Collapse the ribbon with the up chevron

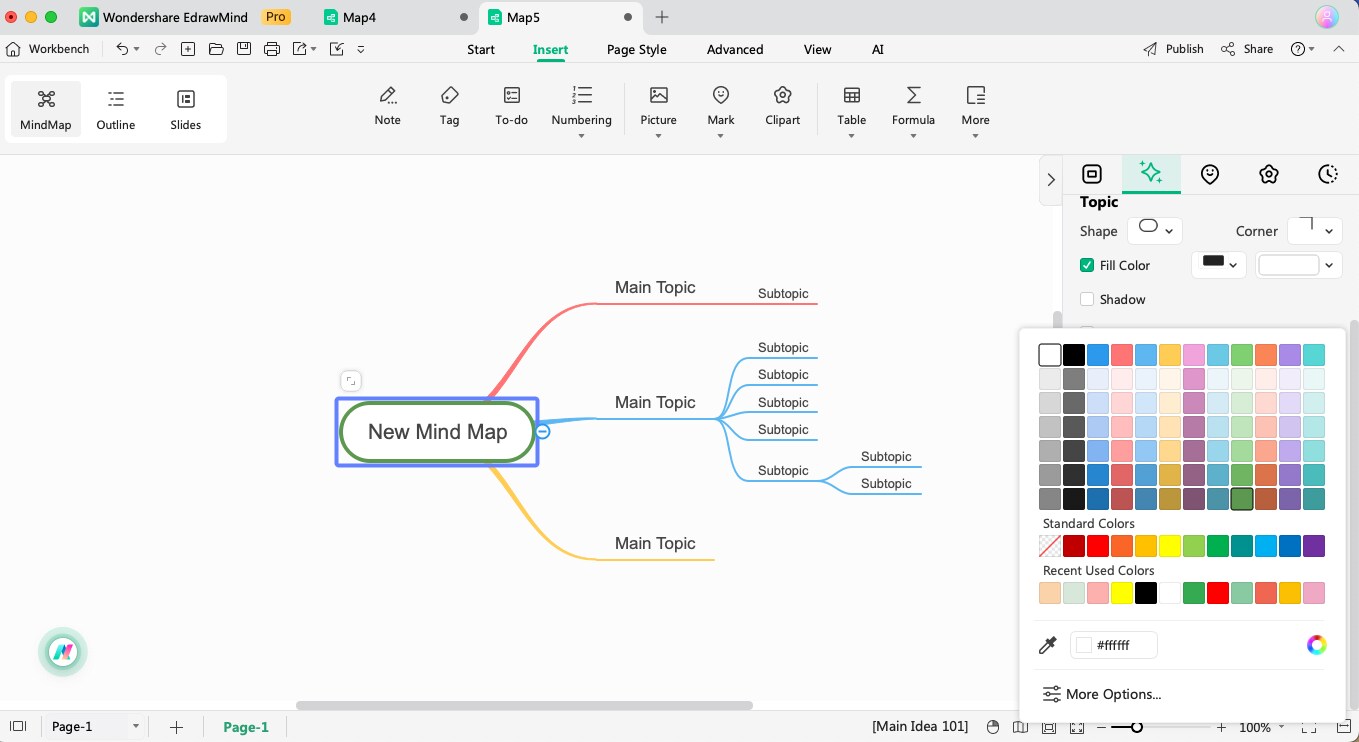coord(1338,48)
